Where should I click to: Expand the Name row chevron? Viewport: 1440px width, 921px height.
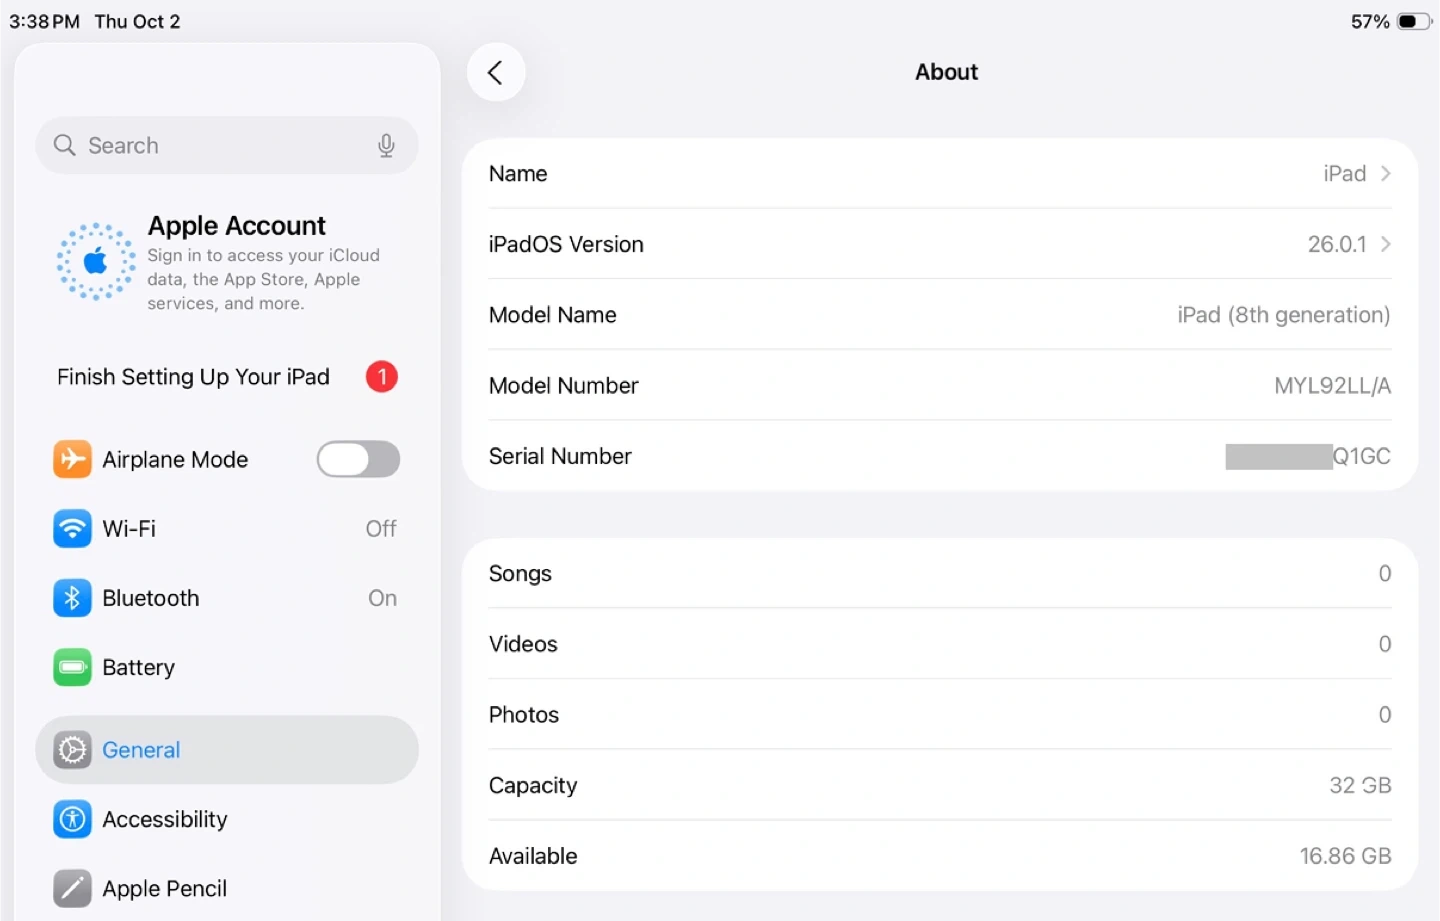(1385, 174)
